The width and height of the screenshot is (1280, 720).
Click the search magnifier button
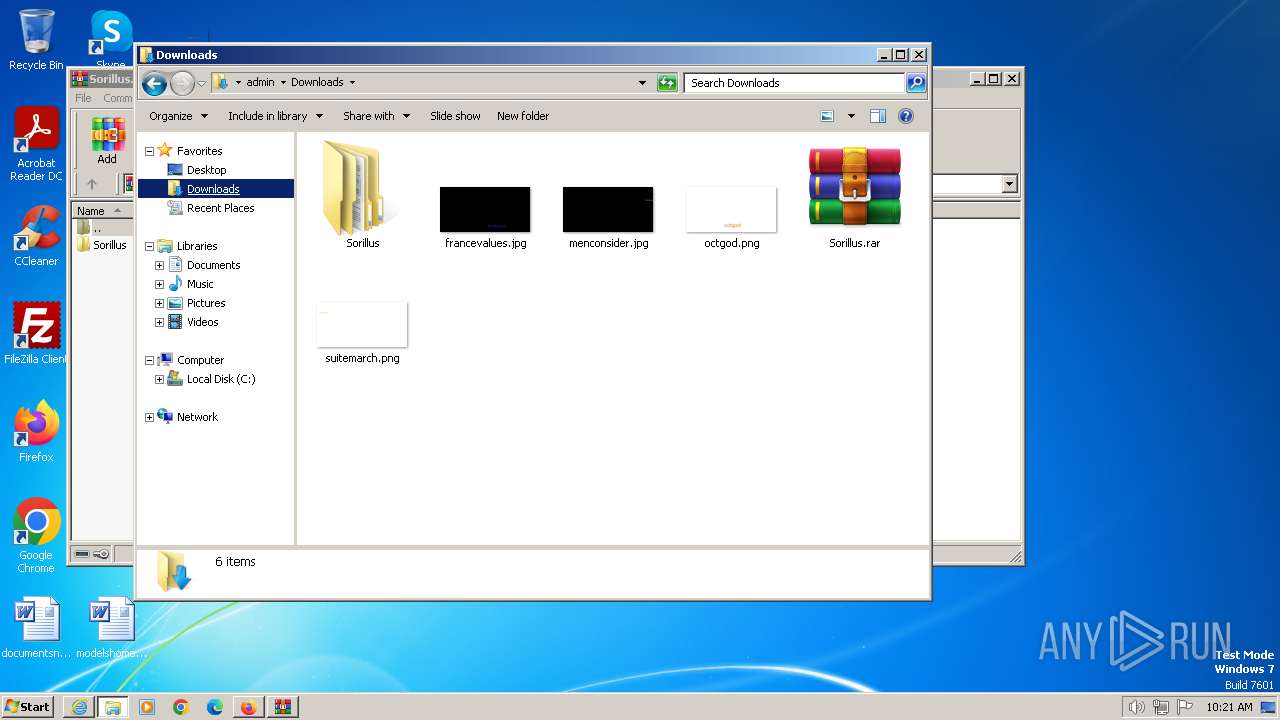click(916, 83)
